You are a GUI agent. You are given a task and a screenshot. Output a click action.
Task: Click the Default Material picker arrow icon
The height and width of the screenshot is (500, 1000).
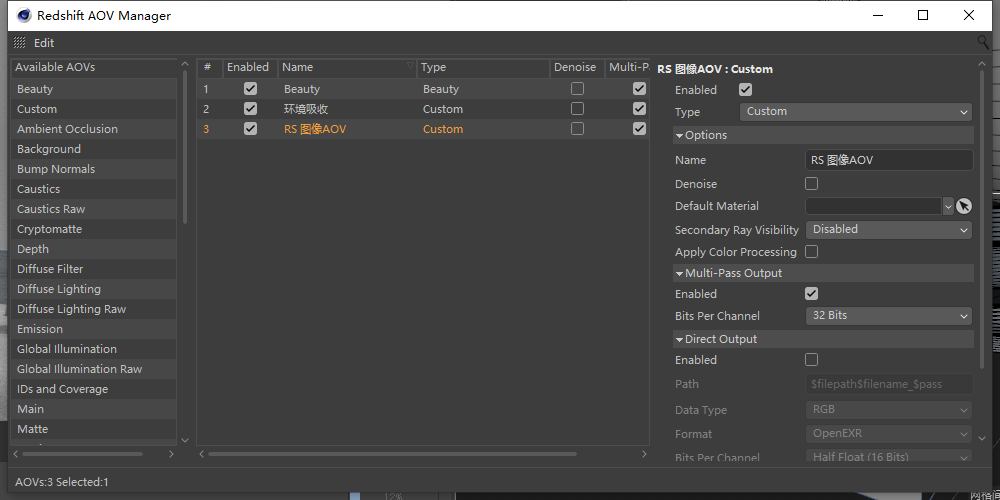tap(964, 206)
